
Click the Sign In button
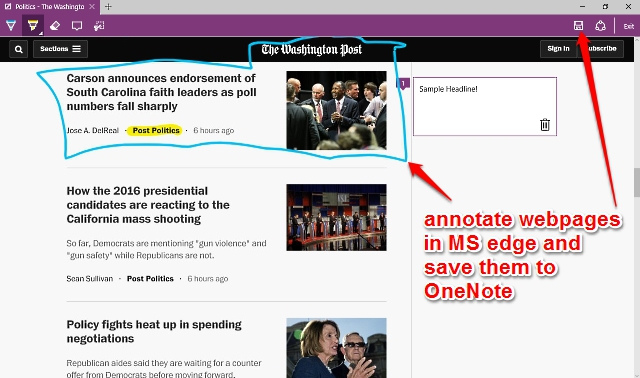[x=558, y=49]
